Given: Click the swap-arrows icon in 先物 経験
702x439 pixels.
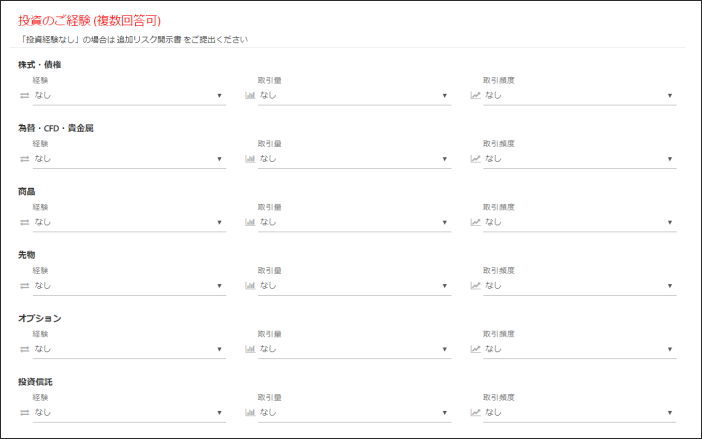Looking at the screenshot, I should coord(25,286).
